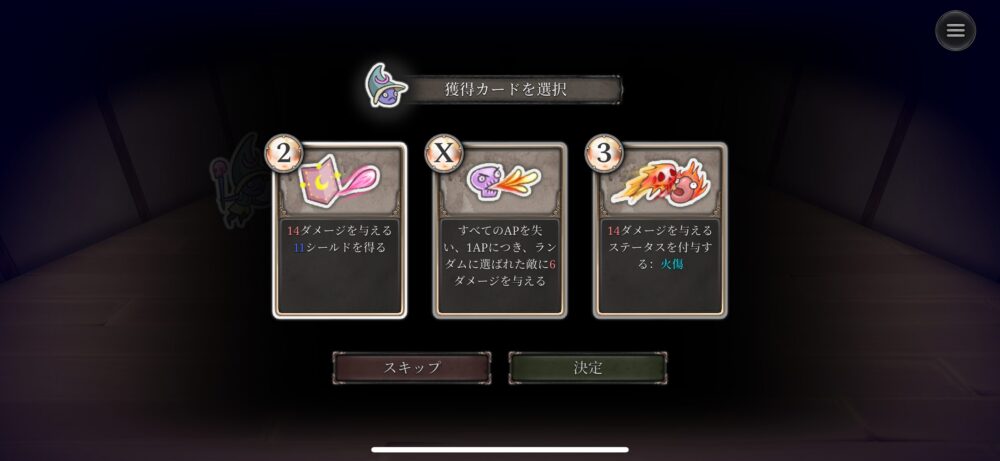The width and height of the screenshot is (1000, 461).
Task: Tap the red 14 on burn card
Action: point(613,231)
